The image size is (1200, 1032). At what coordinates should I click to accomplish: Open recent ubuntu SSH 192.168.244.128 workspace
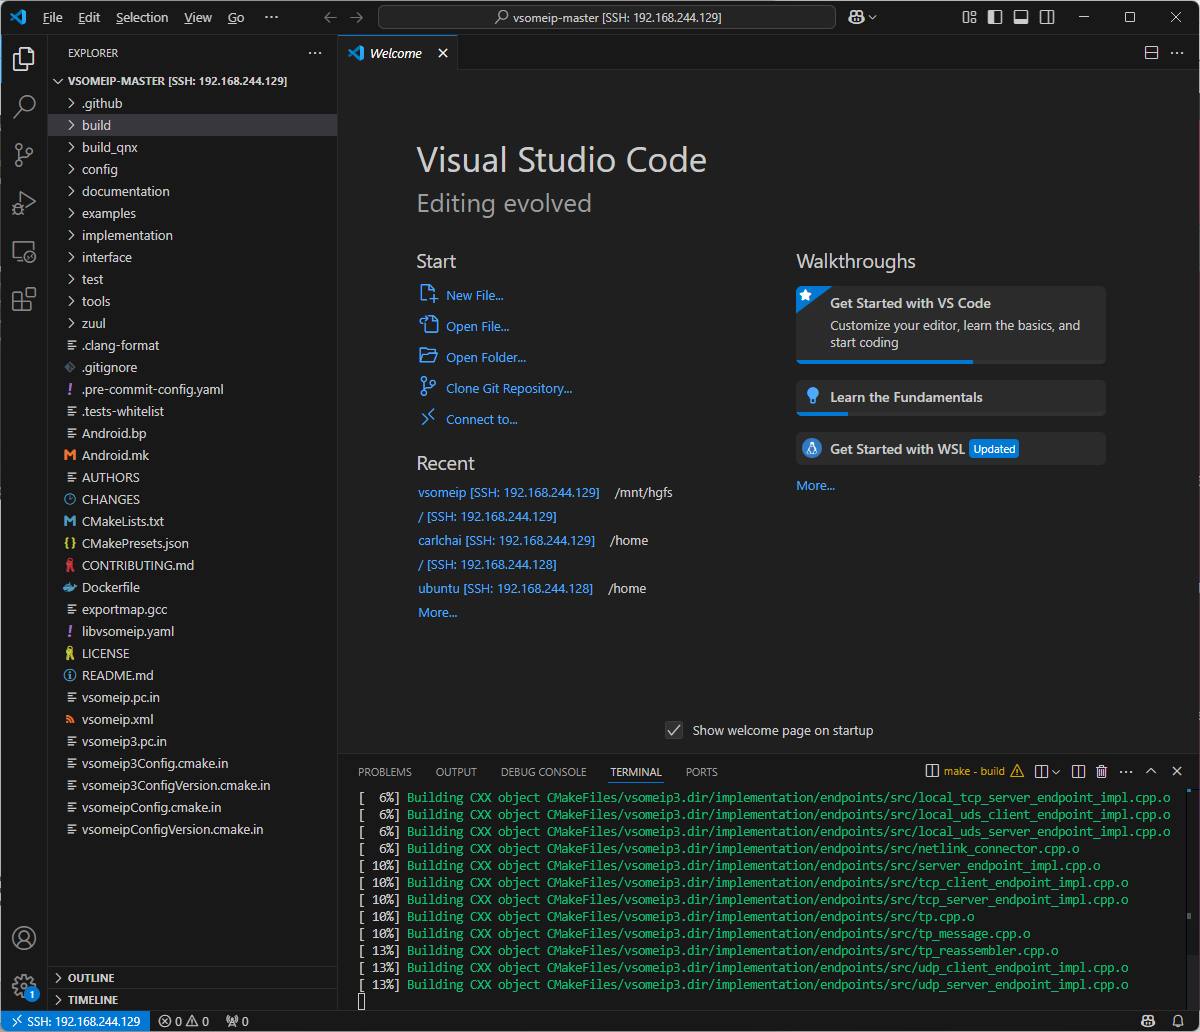click(505, 588)
